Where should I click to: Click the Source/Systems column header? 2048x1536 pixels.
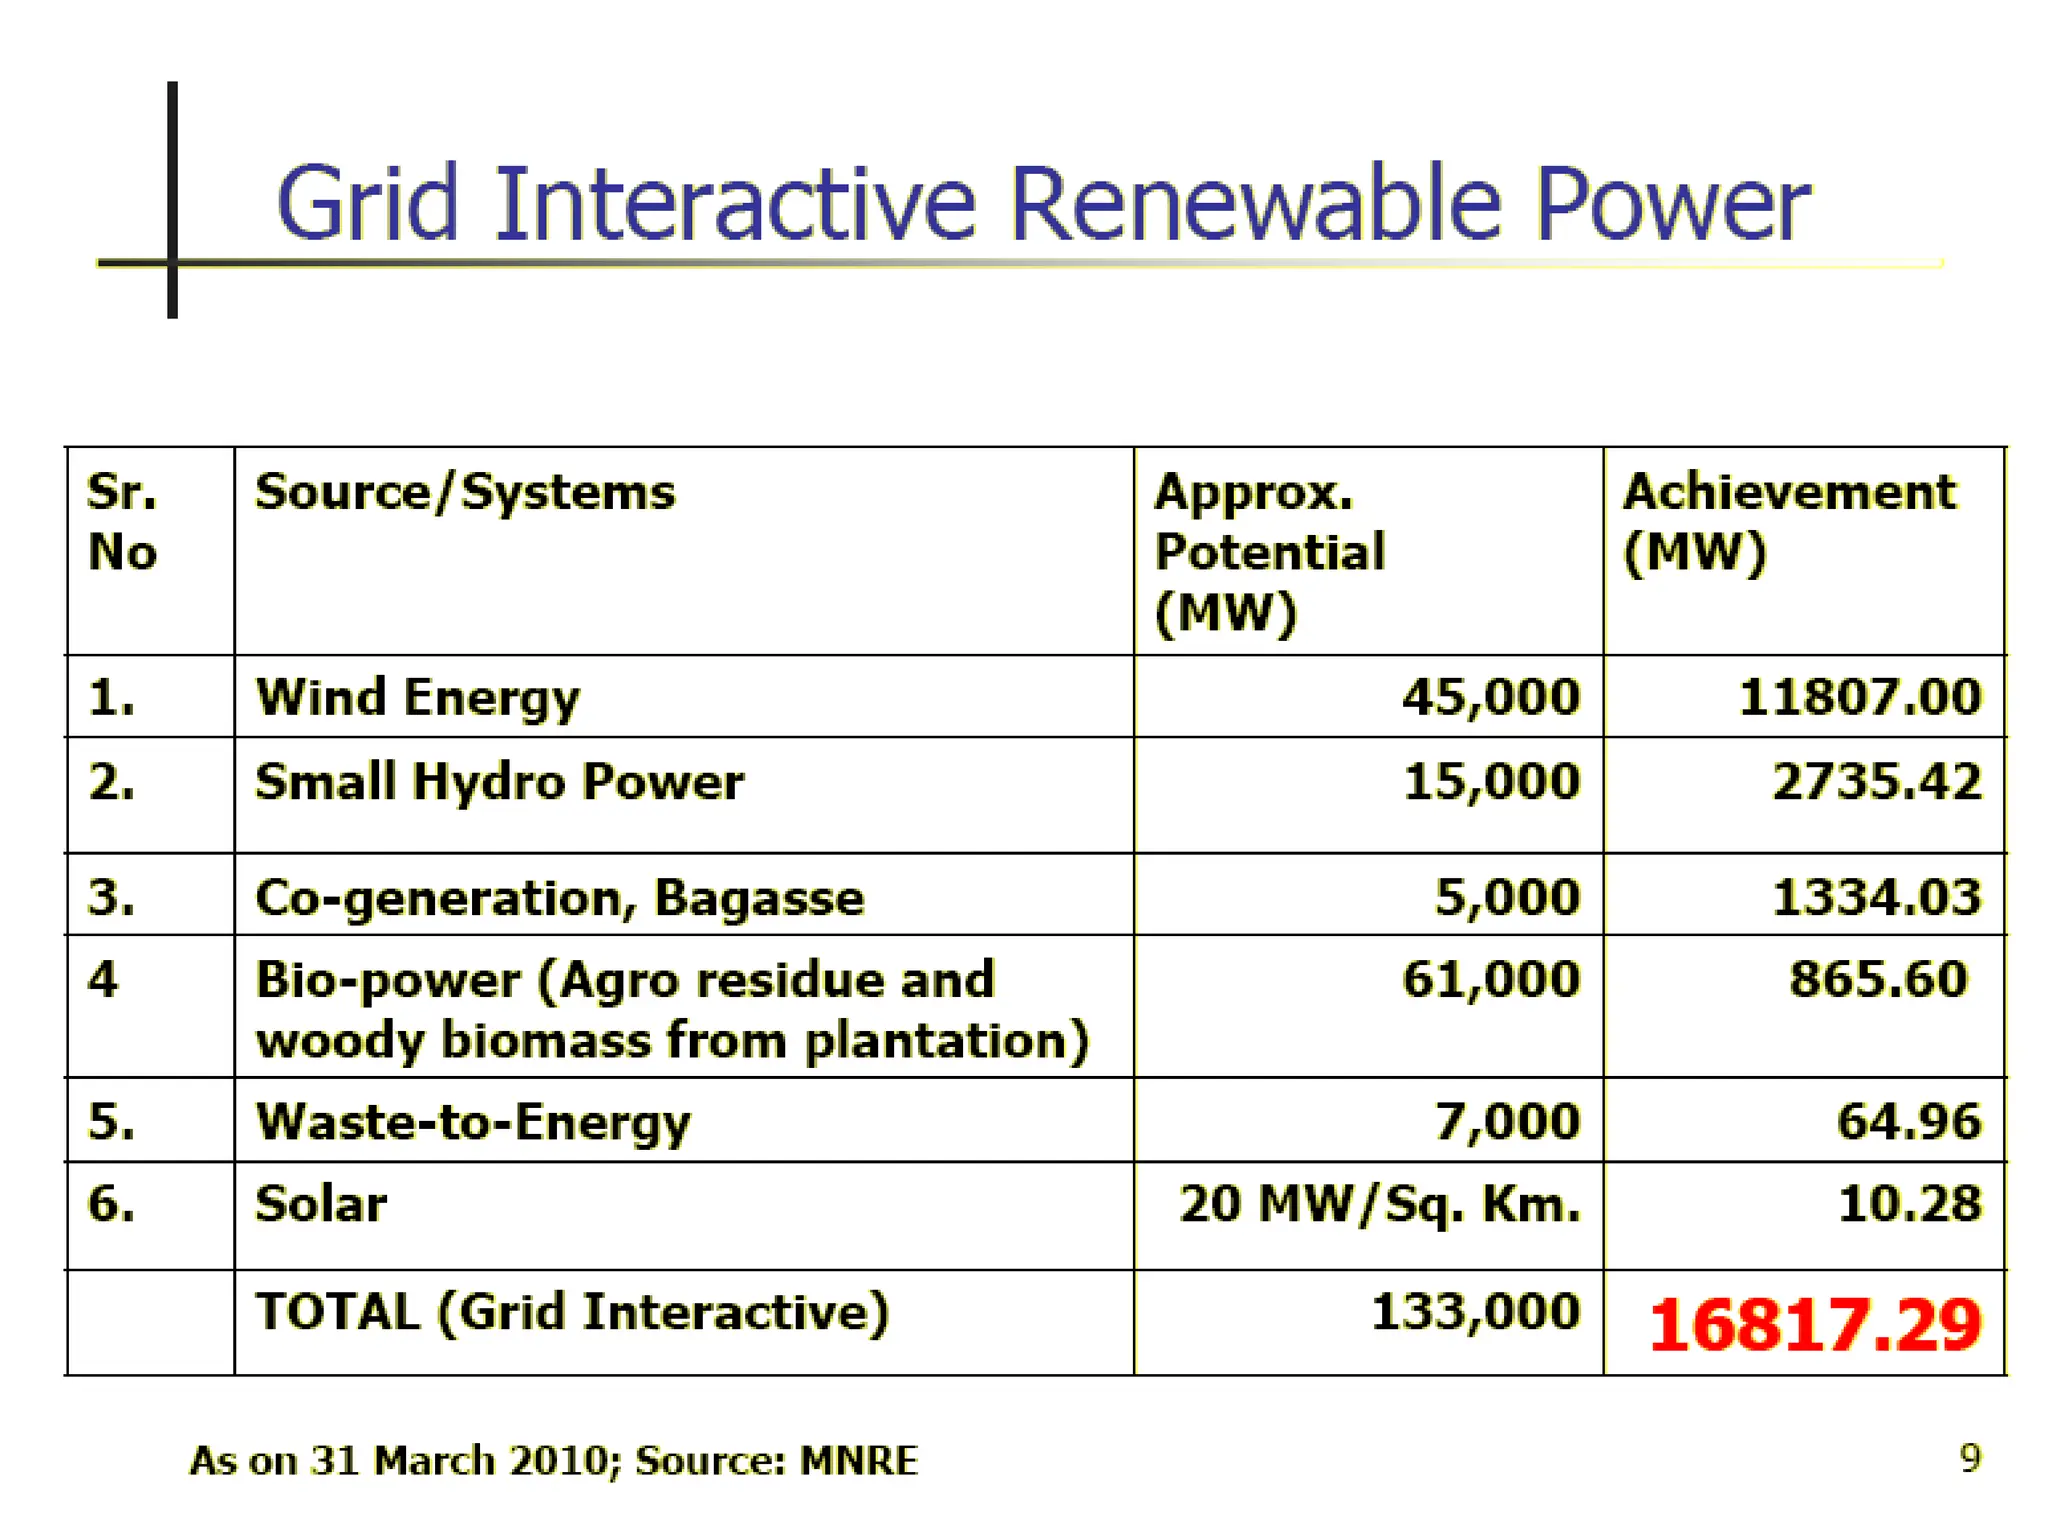(x=465, y=492)
